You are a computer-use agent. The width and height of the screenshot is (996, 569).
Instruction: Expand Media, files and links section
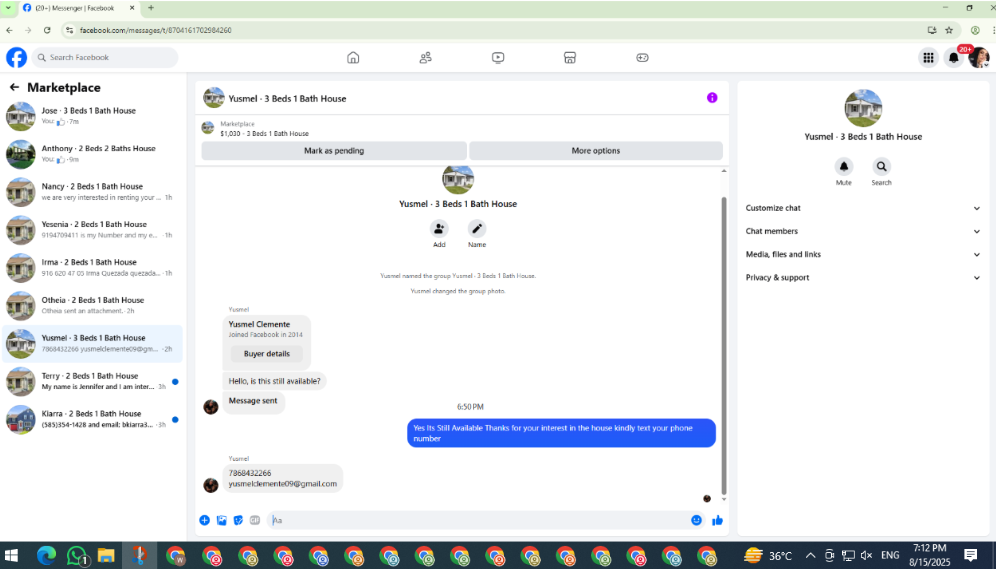tap(863, 254)
